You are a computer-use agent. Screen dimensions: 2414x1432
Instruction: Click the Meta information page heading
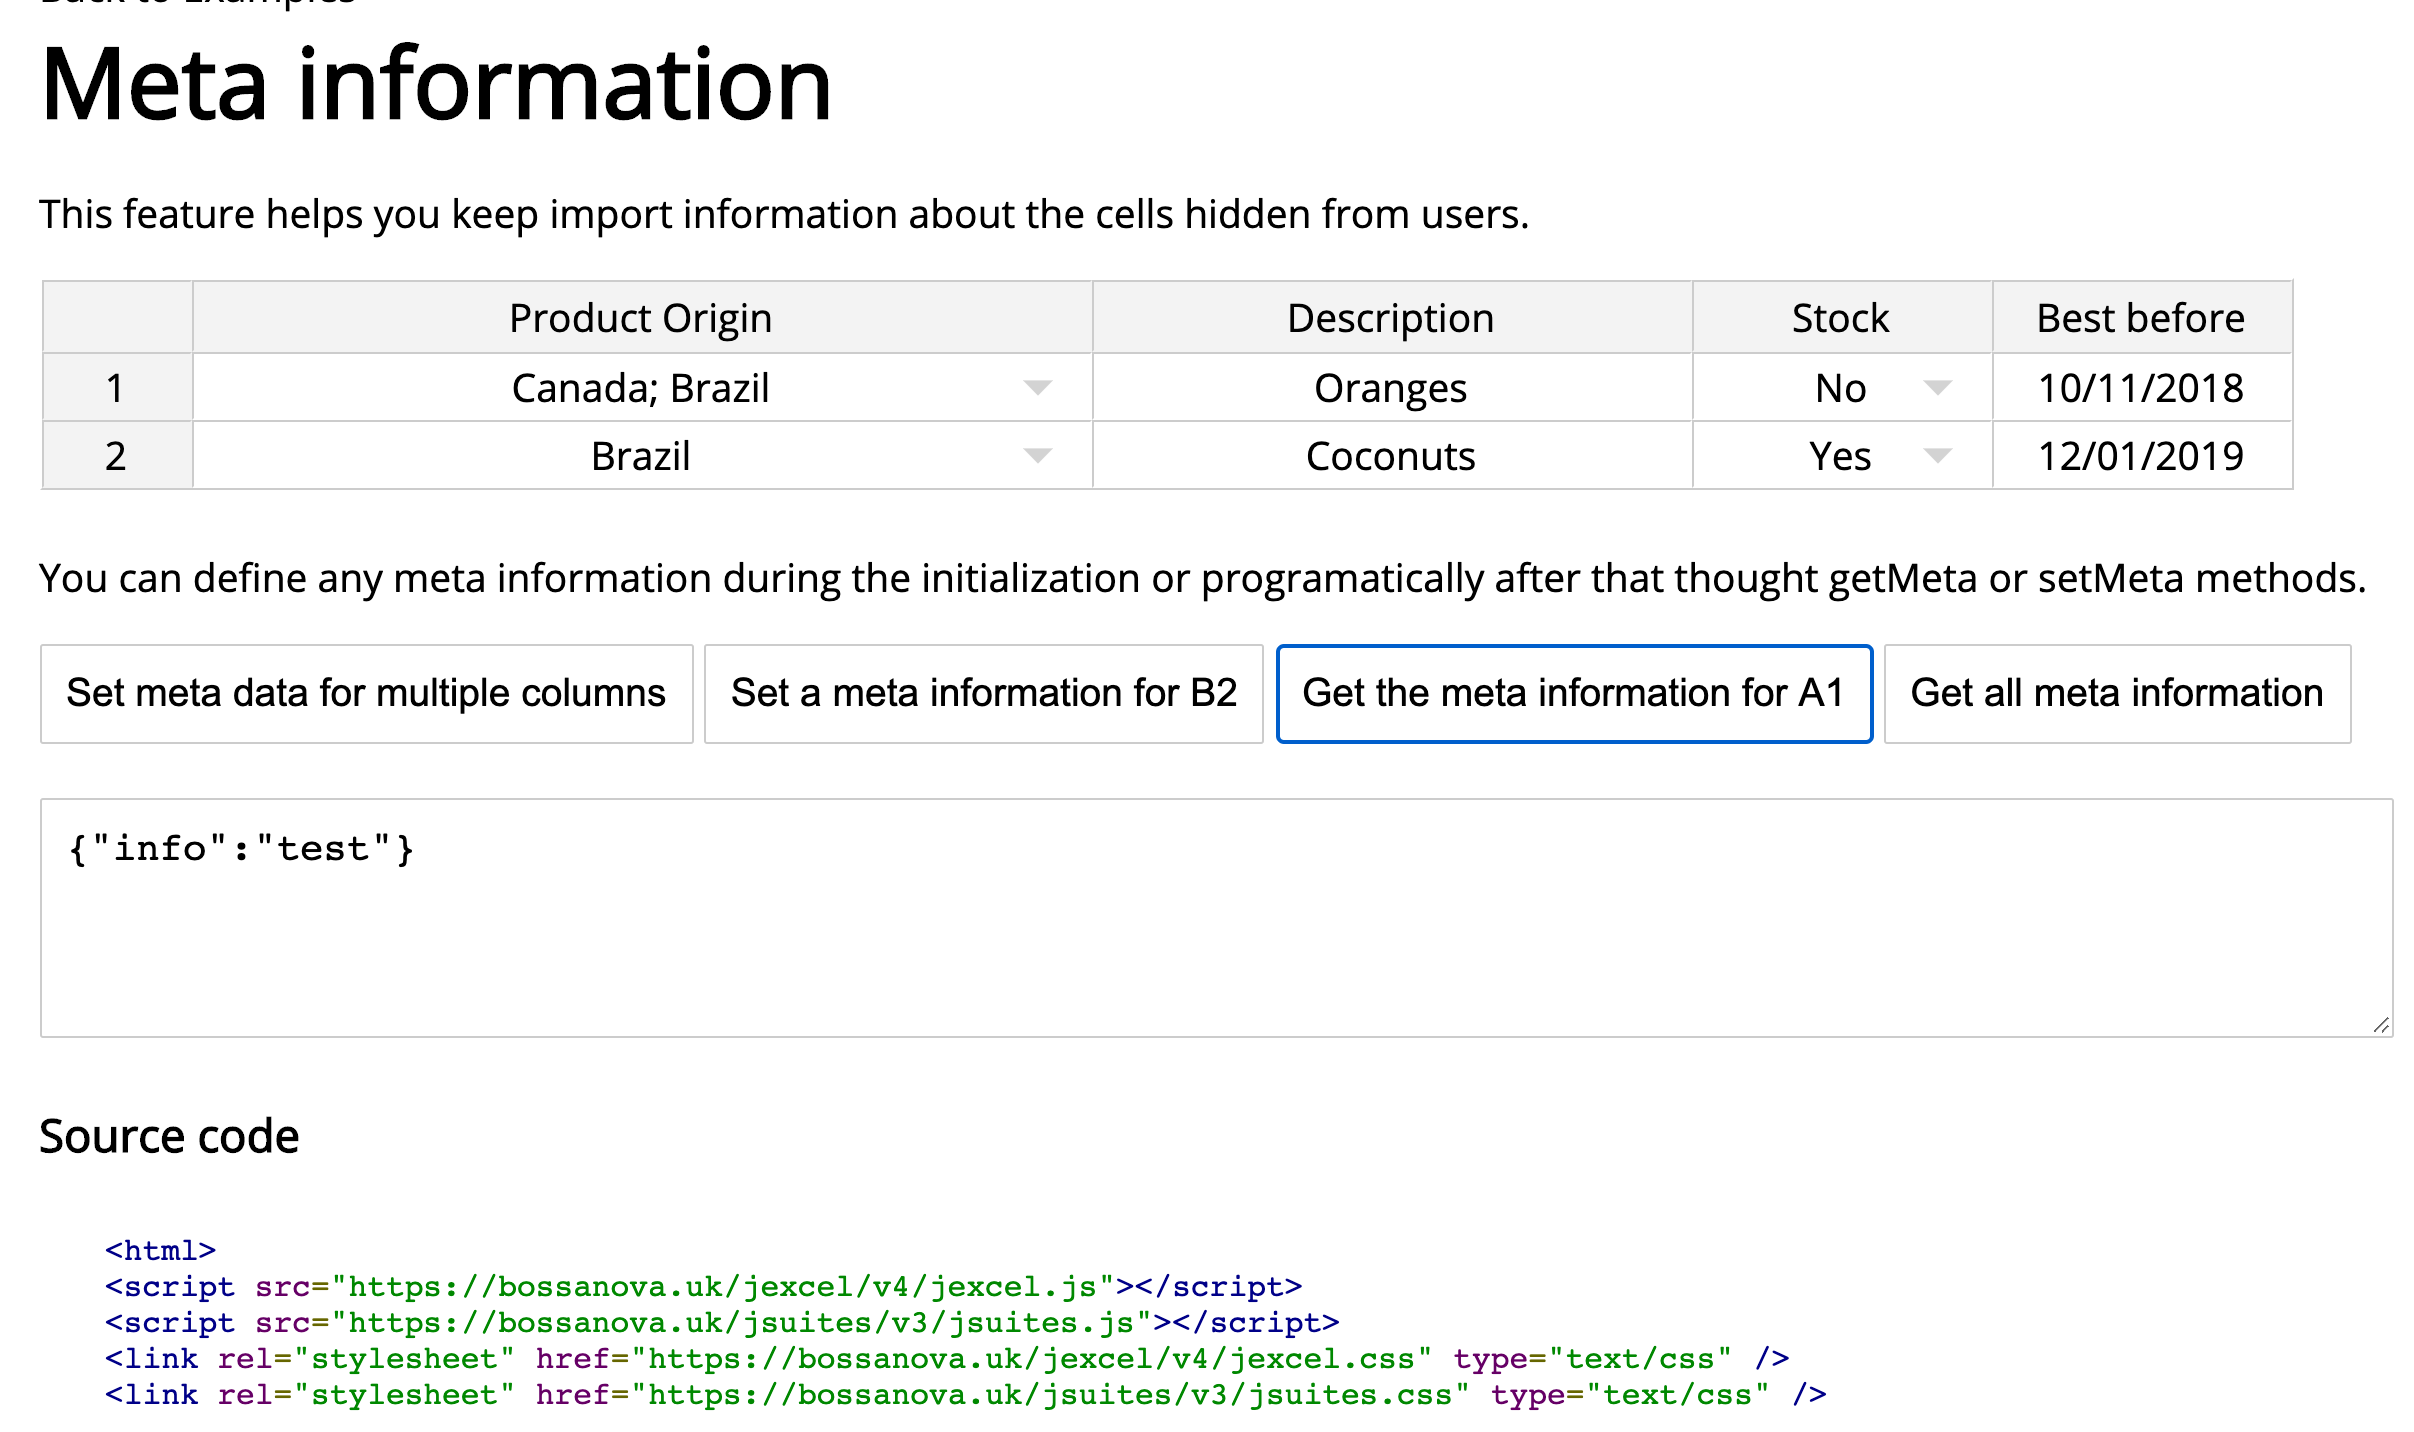click(x=436, y=84)
